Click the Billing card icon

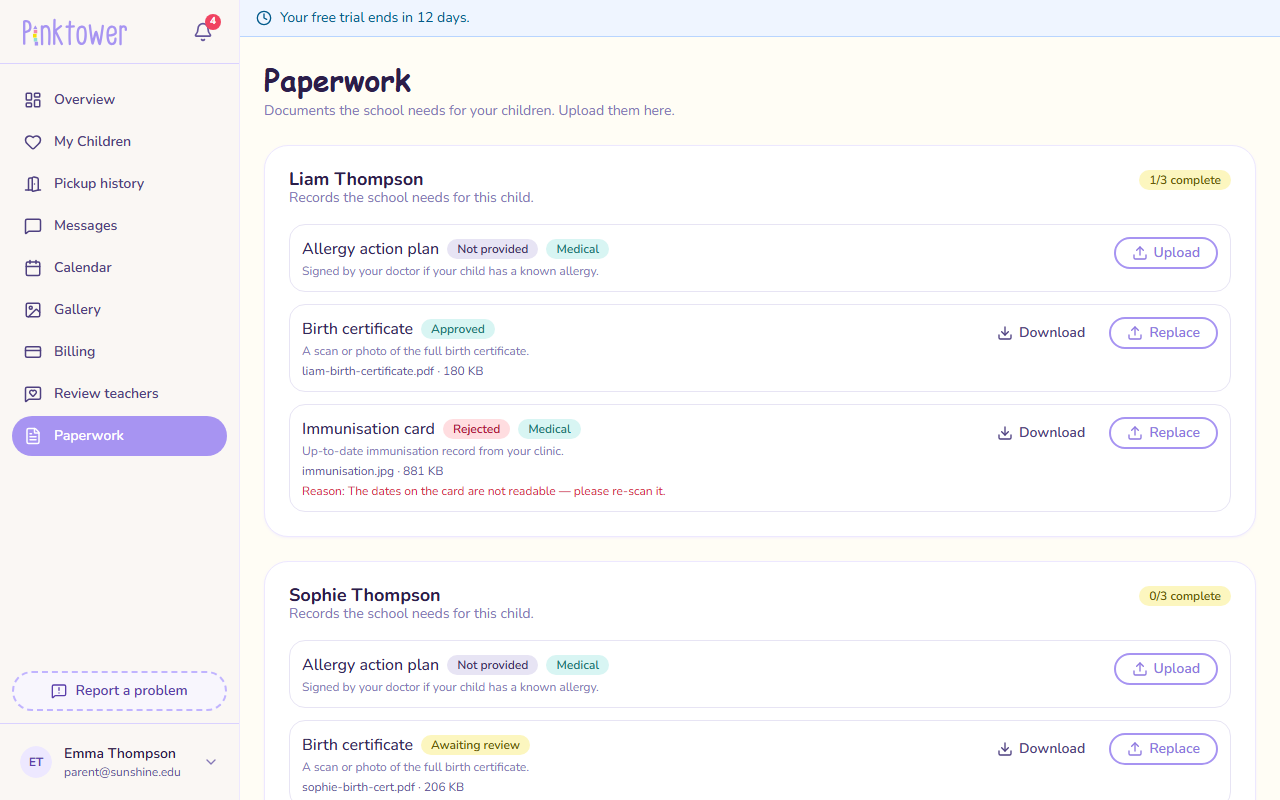point(33,352)
